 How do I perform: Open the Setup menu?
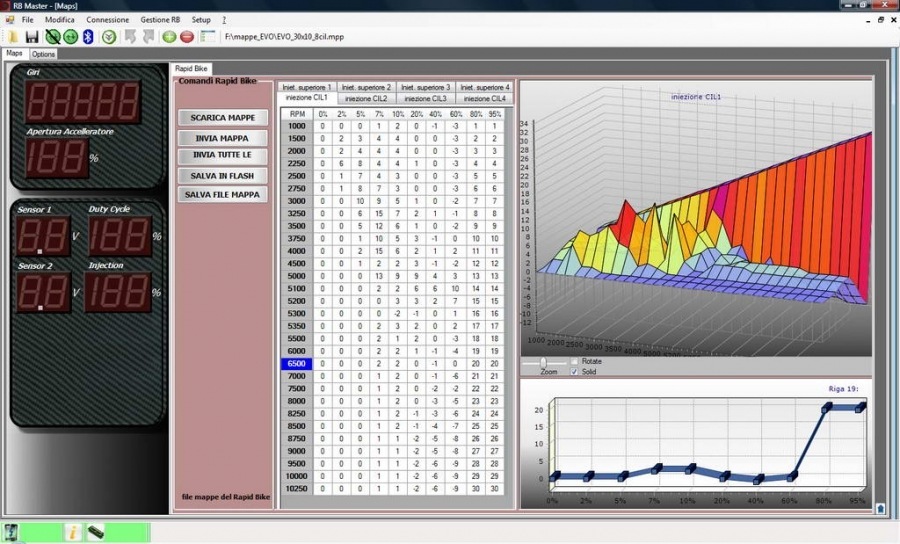201,20
